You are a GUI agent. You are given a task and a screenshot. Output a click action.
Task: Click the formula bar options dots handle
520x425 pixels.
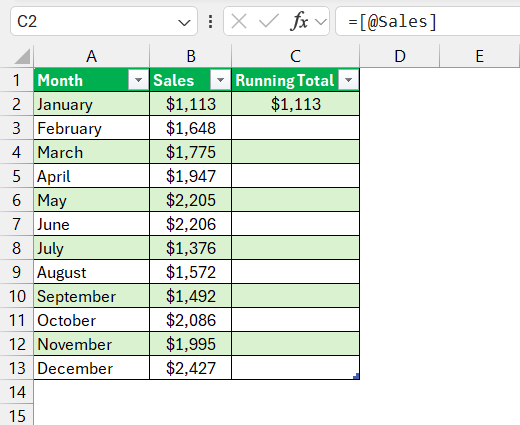tap(210, 21)
